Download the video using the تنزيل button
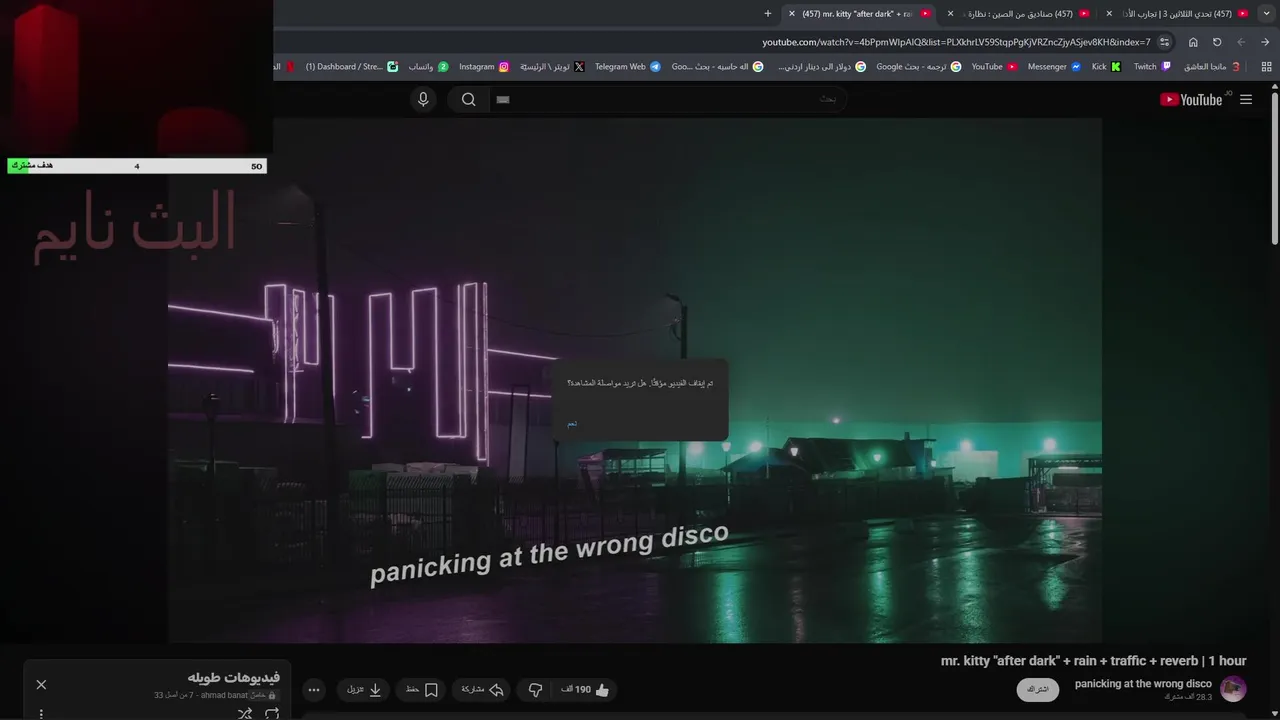This screenshot has height=720, width=1280. (364, 689)
